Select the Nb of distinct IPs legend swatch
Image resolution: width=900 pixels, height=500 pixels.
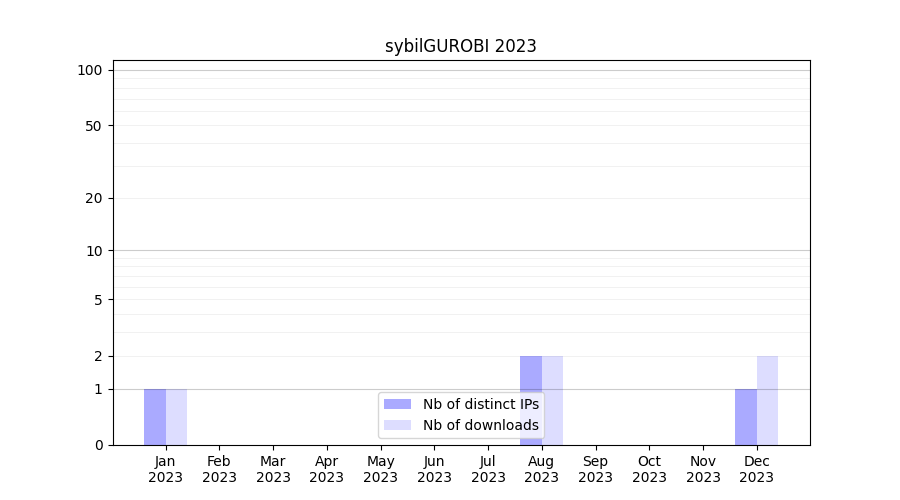397,404
